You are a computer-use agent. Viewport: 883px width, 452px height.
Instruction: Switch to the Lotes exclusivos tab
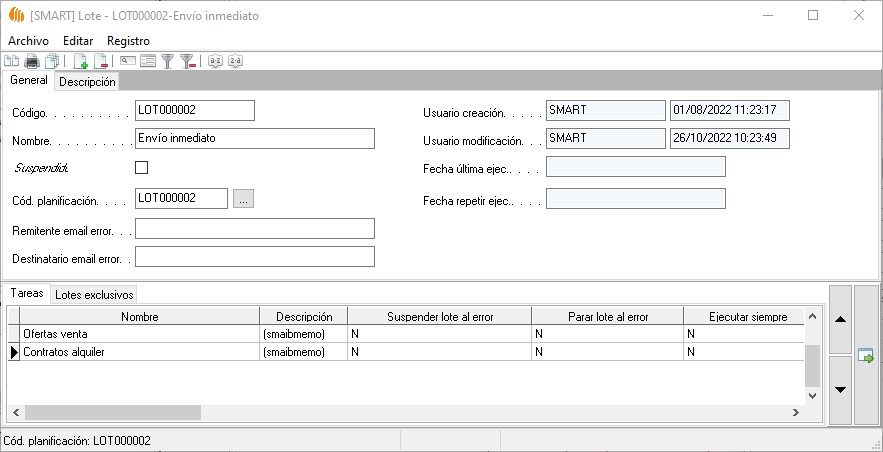click(x=94, y=294)
